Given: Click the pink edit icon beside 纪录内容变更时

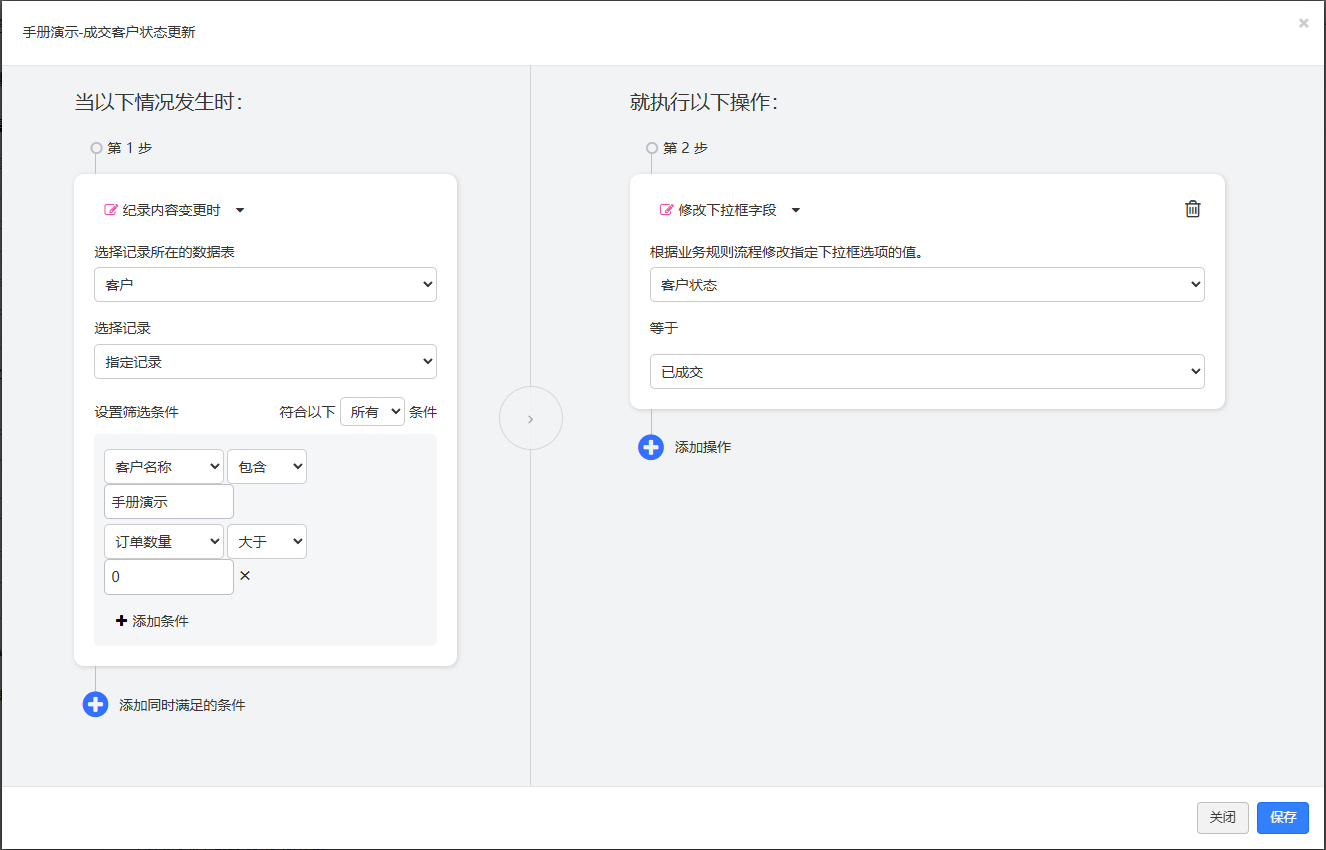Looking at the screenshot, I should [x=111, y=210].
